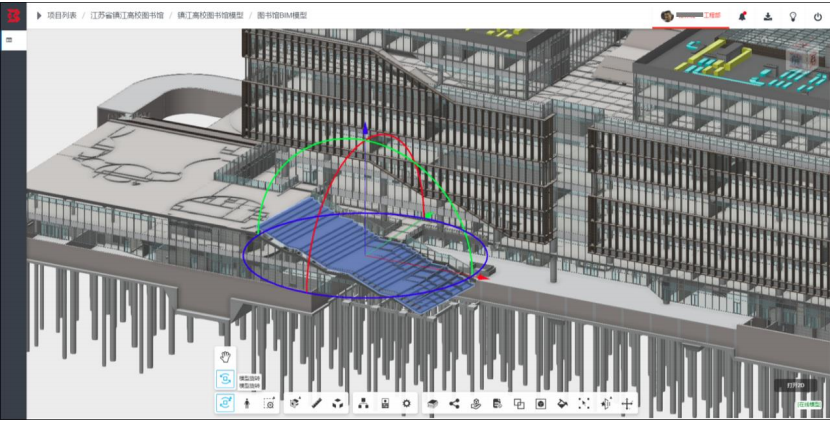Screen dimensions: 830x421
Task: Click the 打开2D button
Action: click(x=796, y=385)
